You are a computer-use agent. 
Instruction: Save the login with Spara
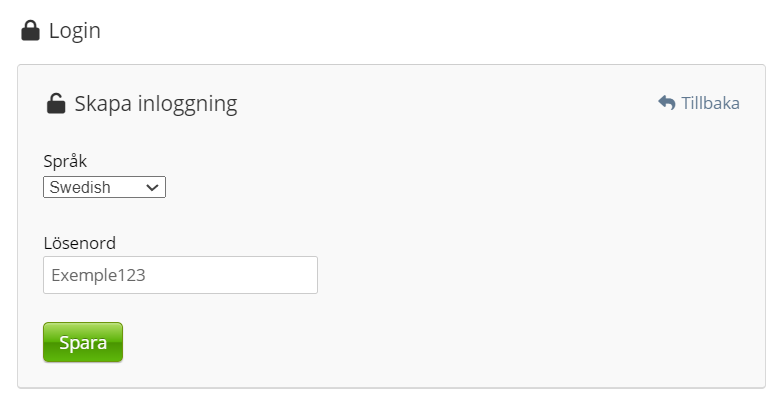coord(83,342)
